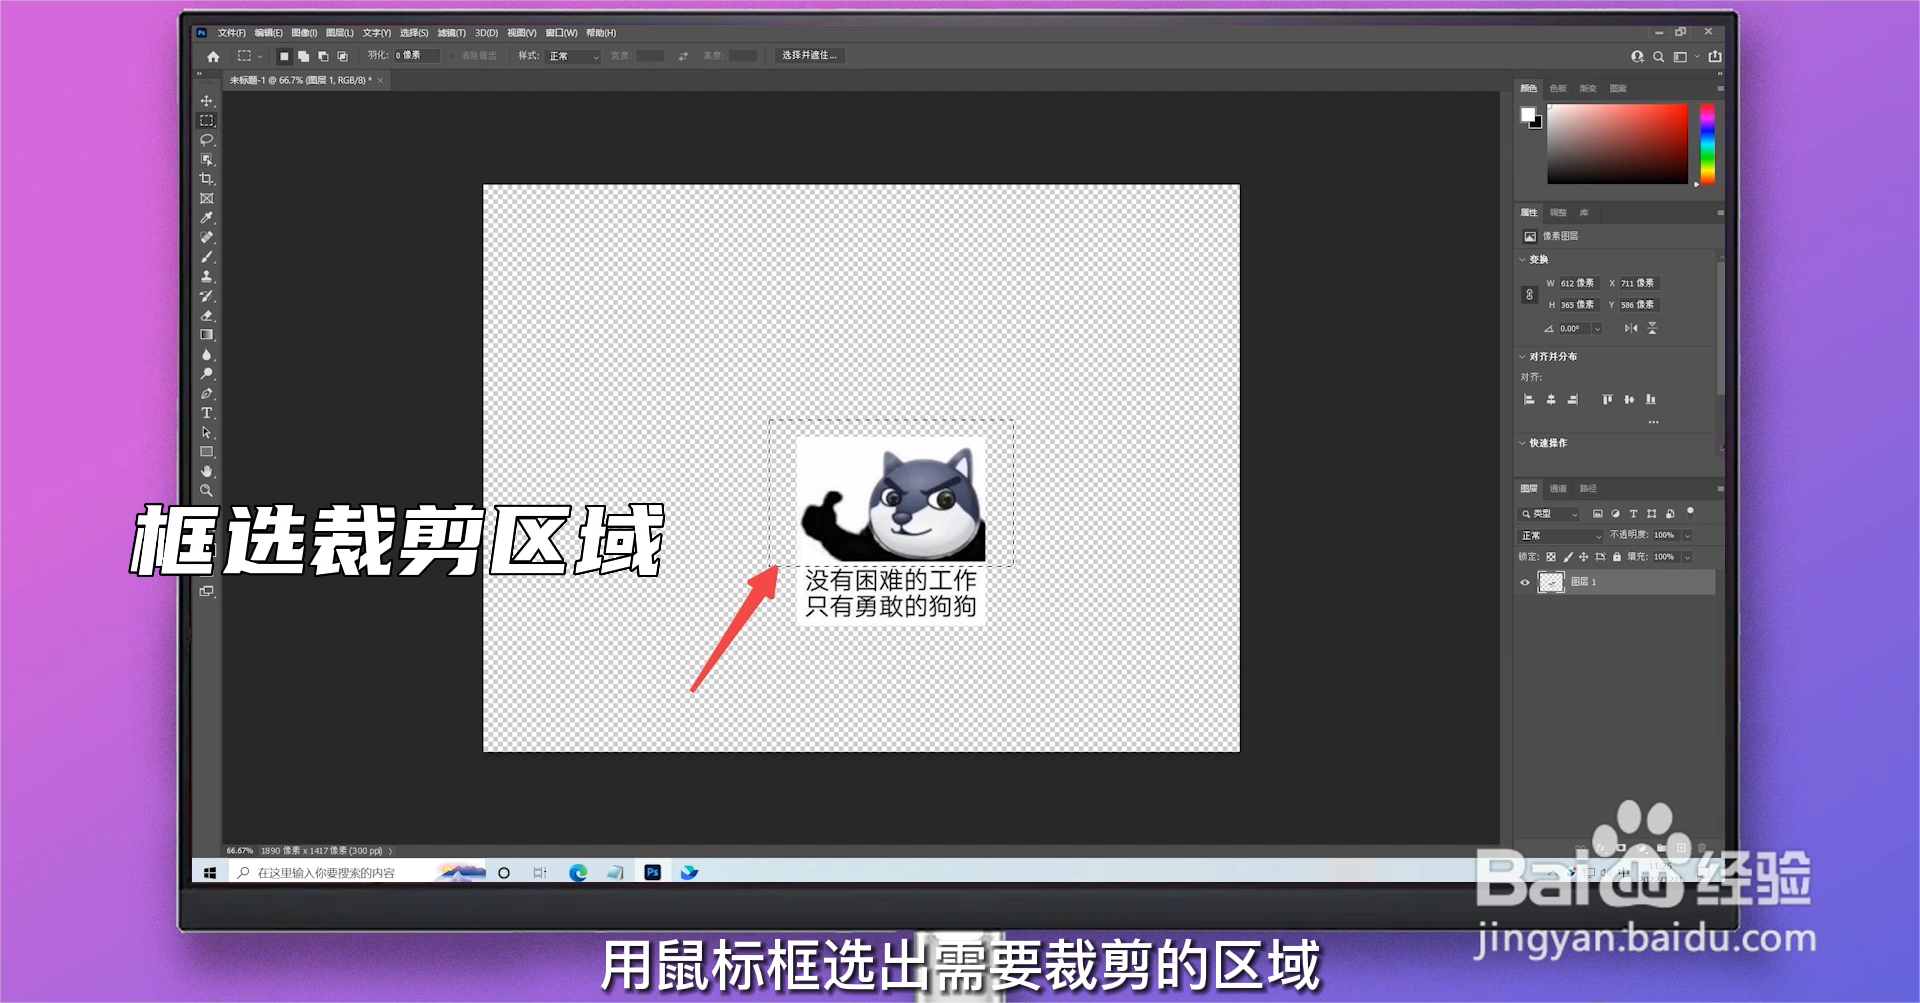
Task: Open the layer blend mode dropdown
Action: pos(1561,536)
